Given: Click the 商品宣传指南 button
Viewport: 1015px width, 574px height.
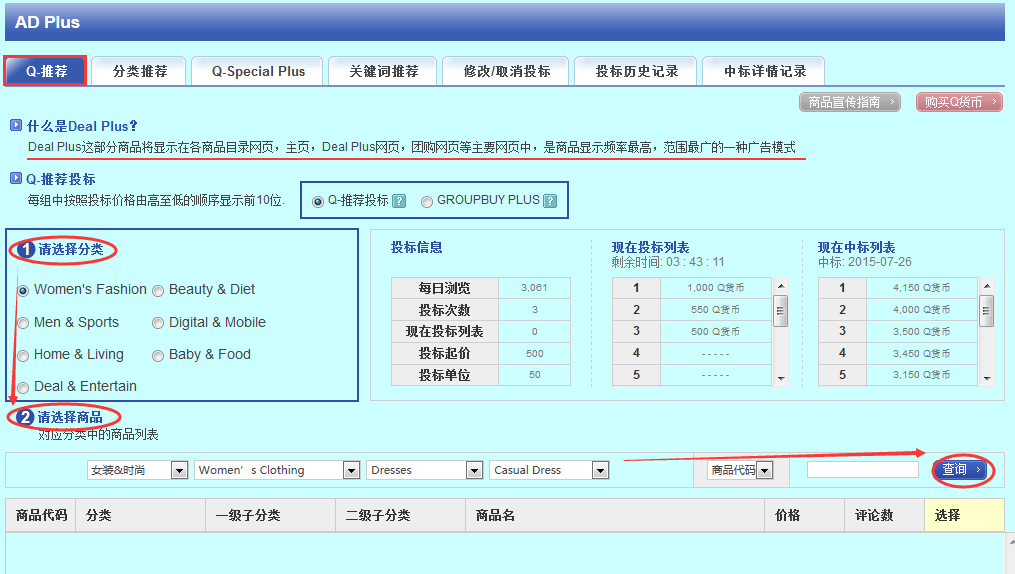Looking at the screenshot, I should [850, 102].
